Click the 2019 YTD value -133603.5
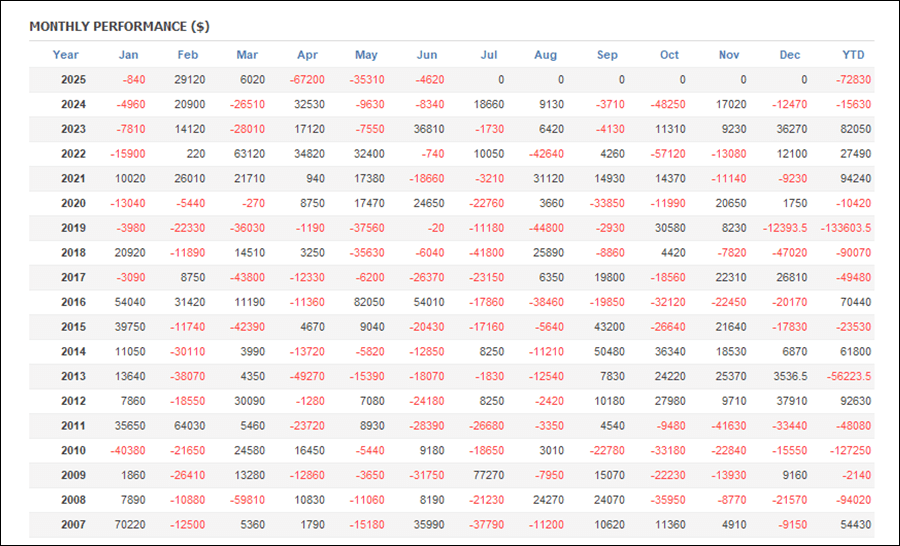900x546 pixels. (846, 228)
